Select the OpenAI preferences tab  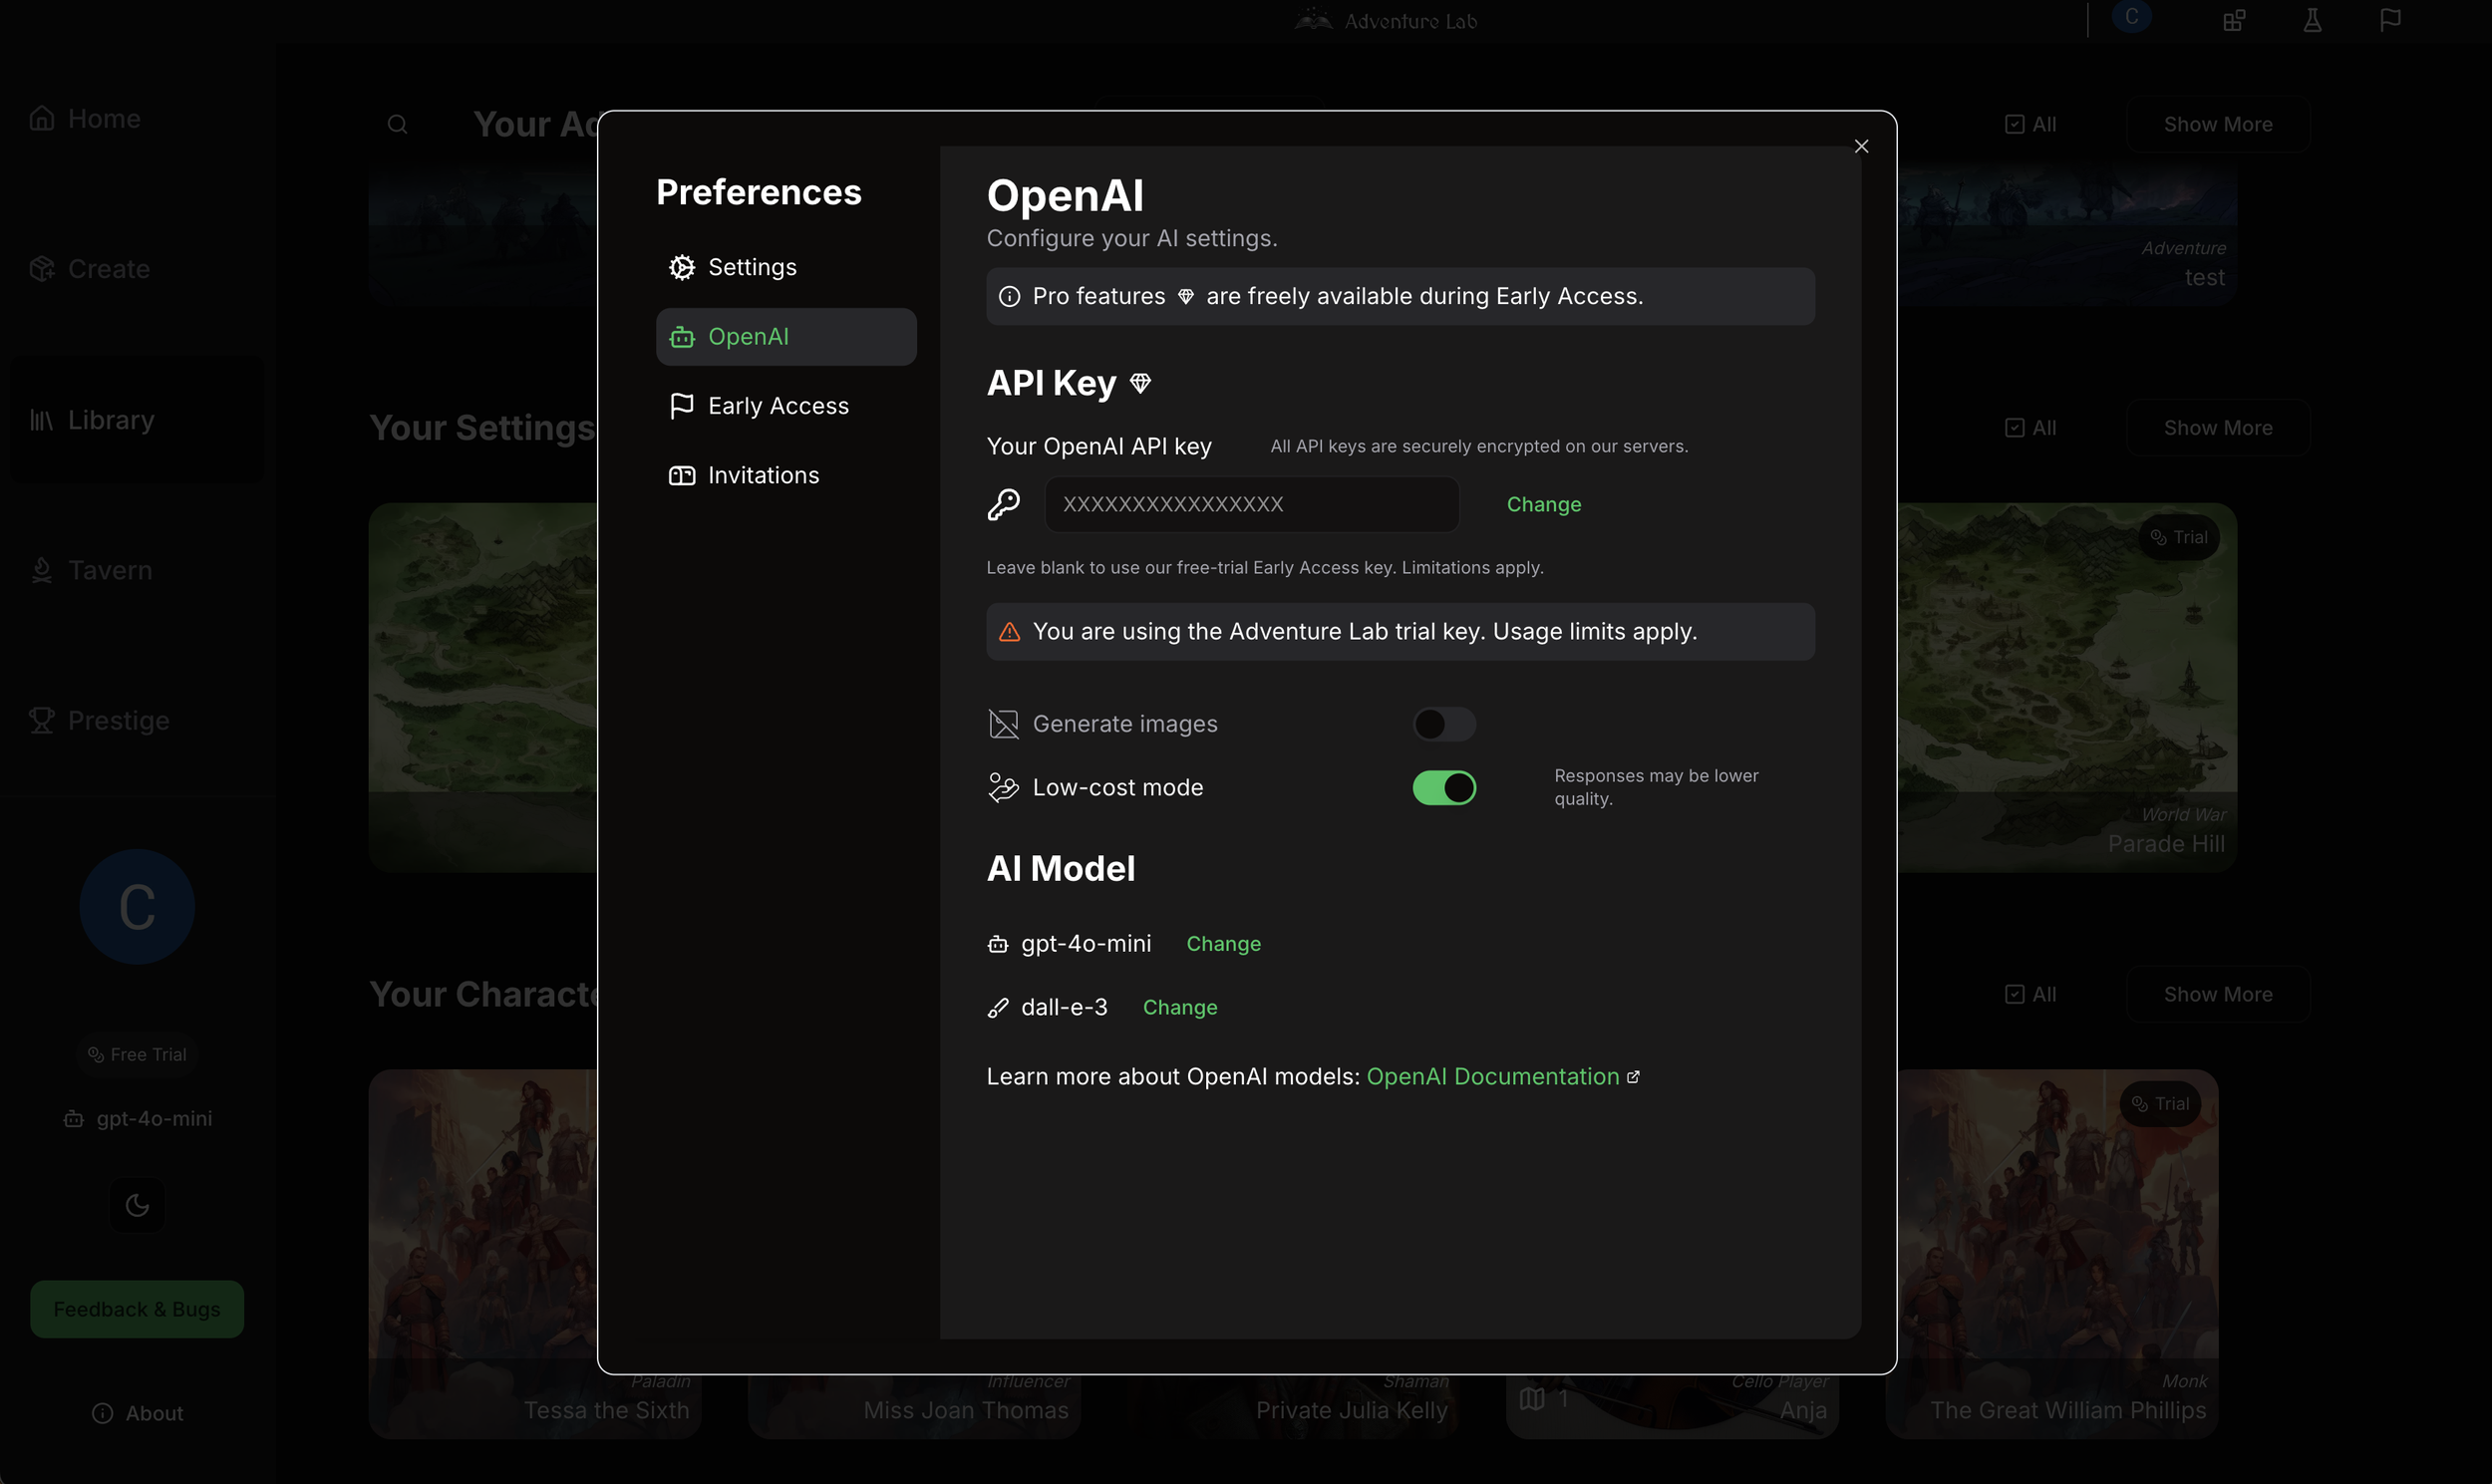786,336
